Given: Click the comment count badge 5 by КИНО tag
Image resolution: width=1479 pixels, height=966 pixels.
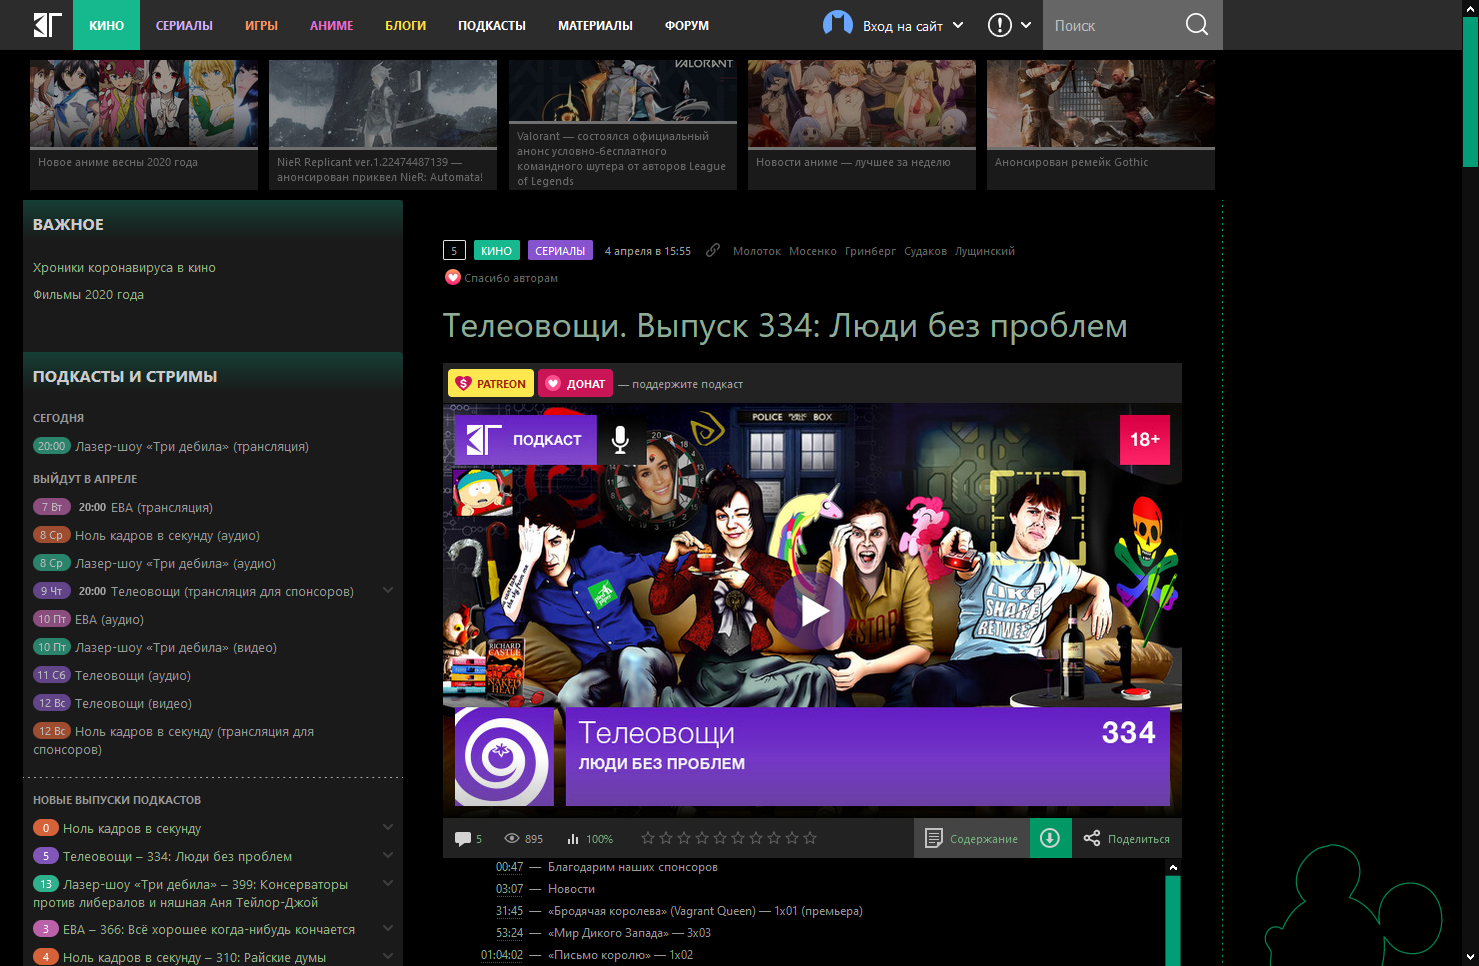Looking at the screenshot, I should point(454,250).
